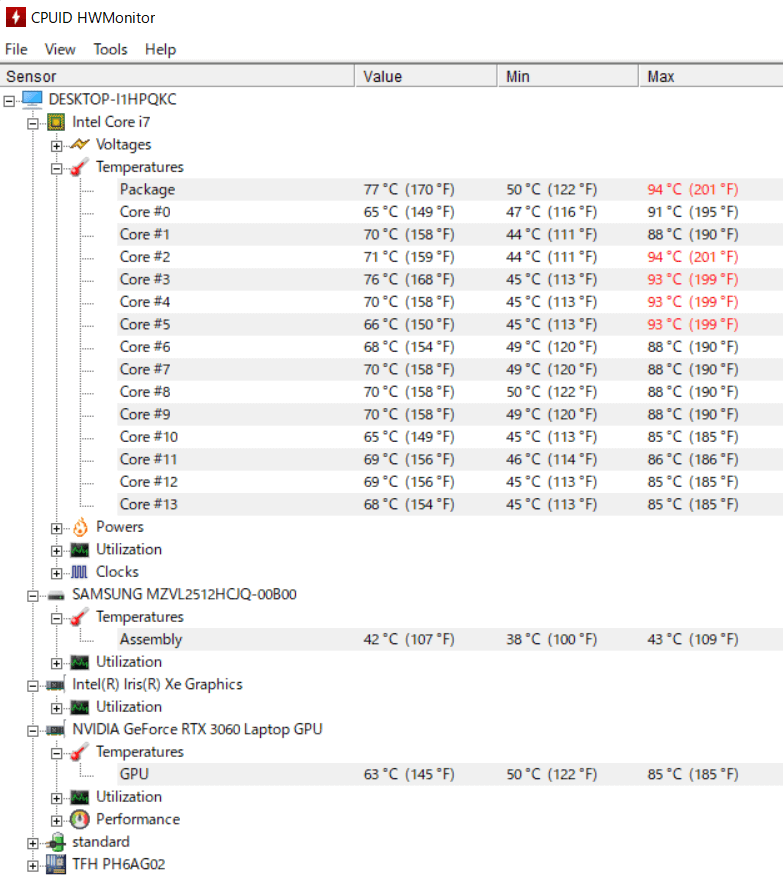The image size is (783, 885).
Task: Collapse the Intel(R) Iris(R) Xe Graphics node
Action: click(33, 686)
